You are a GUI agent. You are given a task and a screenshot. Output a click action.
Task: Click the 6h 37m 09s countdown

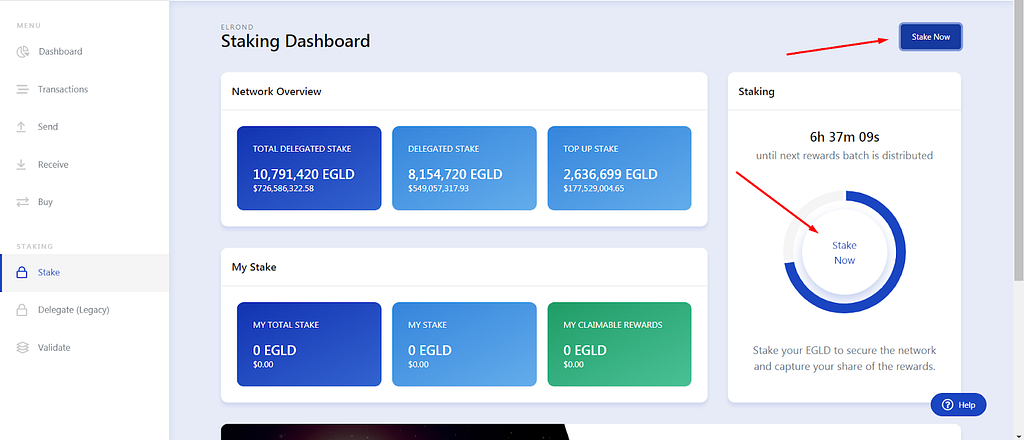pos(844,137)
